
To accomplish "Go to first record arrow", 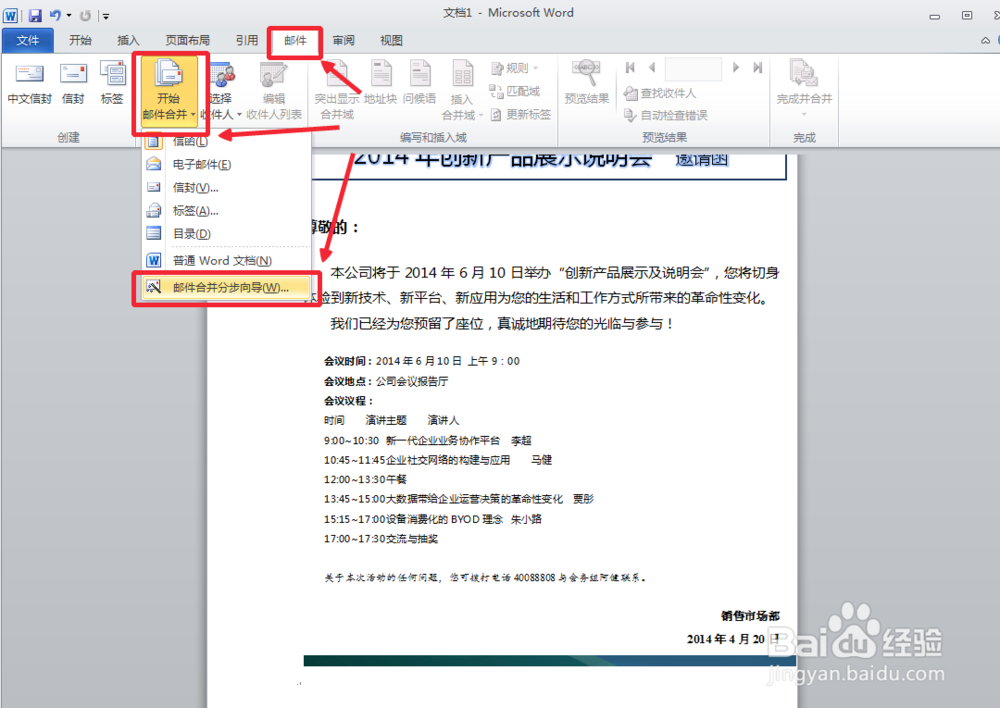I will [x=630, y=68].
